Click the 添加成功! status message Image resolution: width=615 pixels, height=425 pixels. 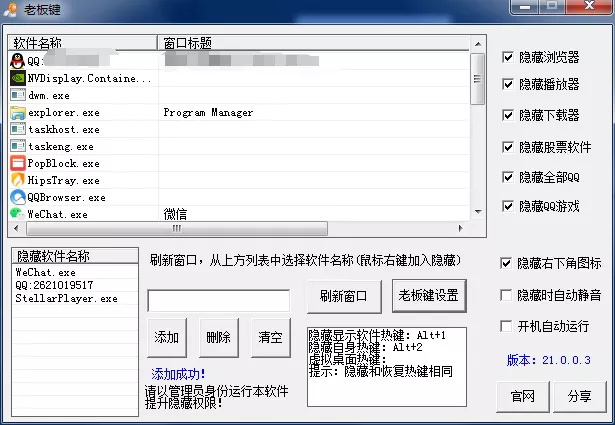coord(178,374)
